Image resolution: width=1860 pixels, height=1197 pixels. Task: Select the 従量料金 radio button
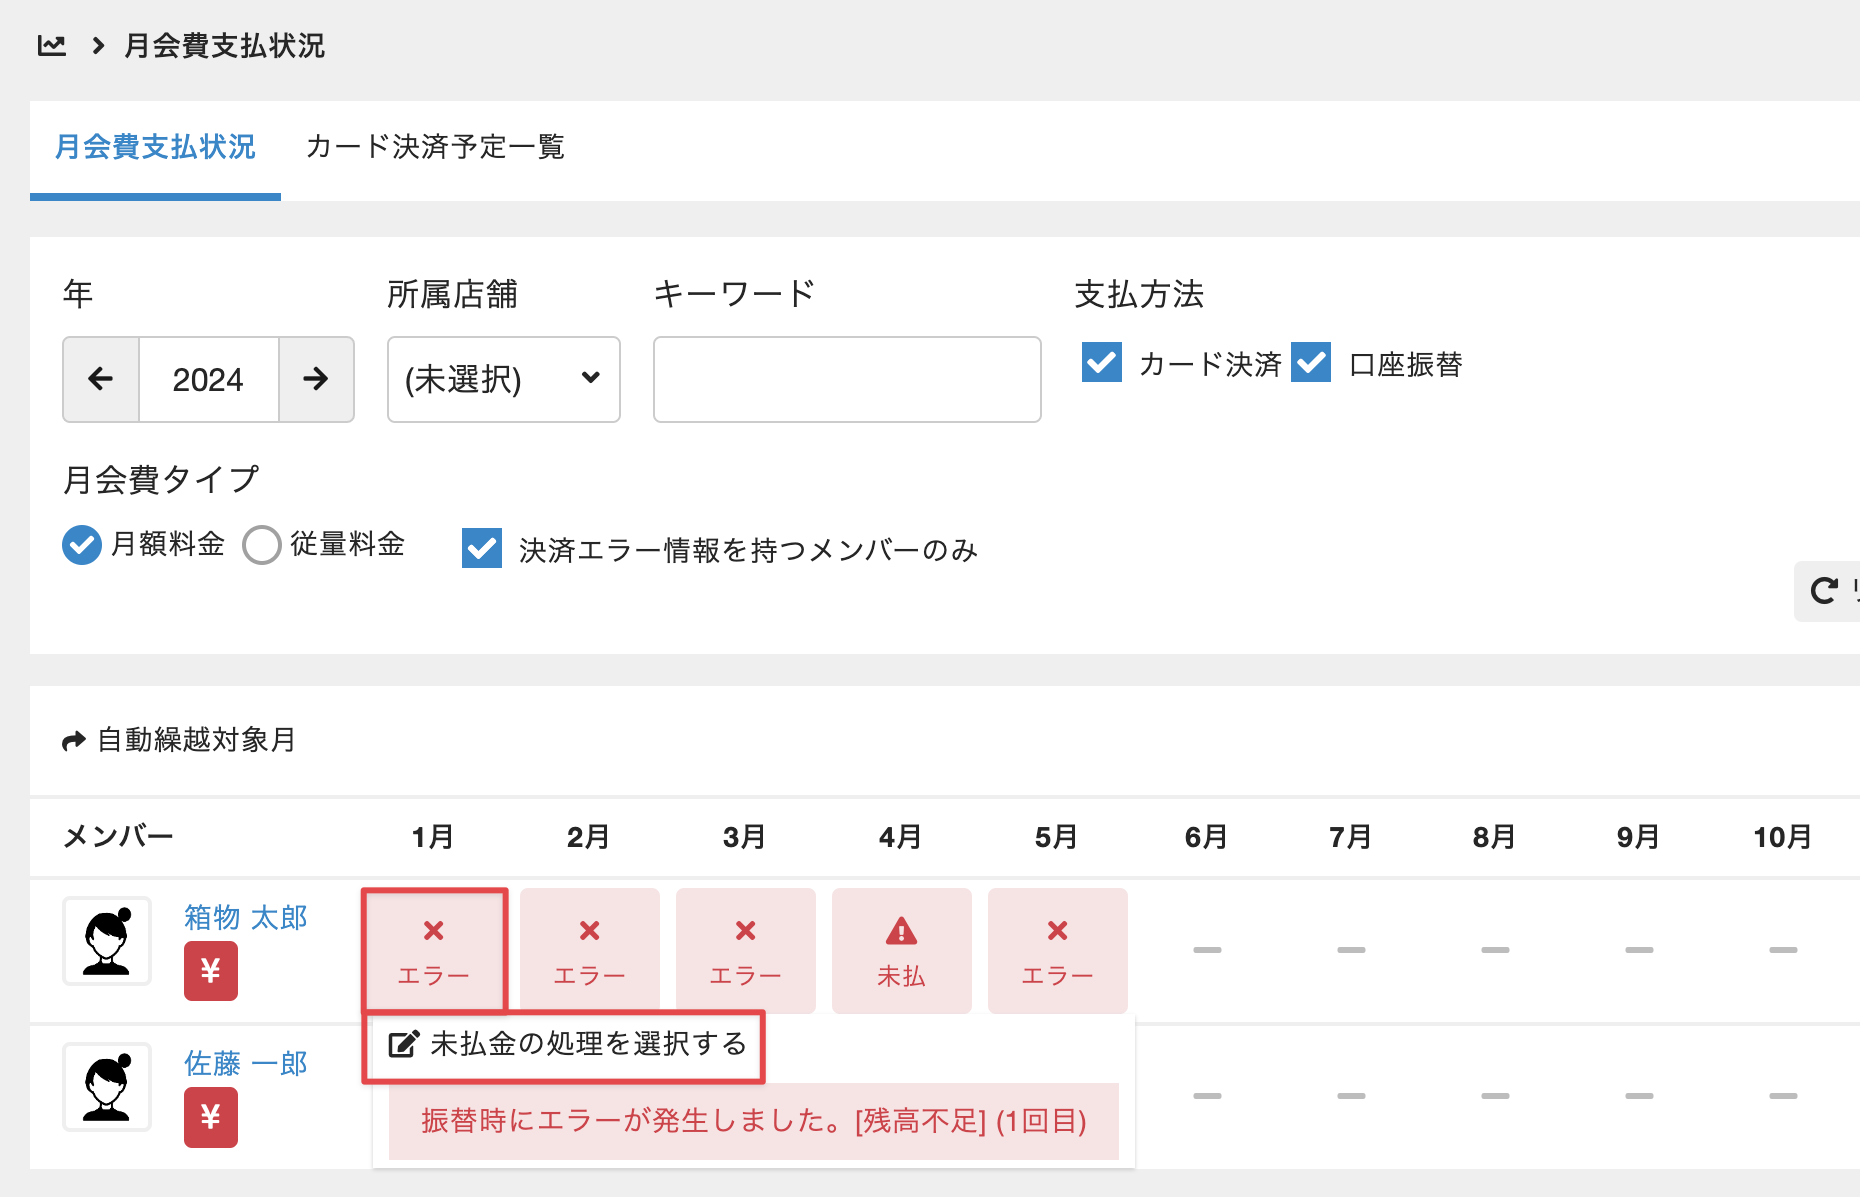[x=262, y=545]
